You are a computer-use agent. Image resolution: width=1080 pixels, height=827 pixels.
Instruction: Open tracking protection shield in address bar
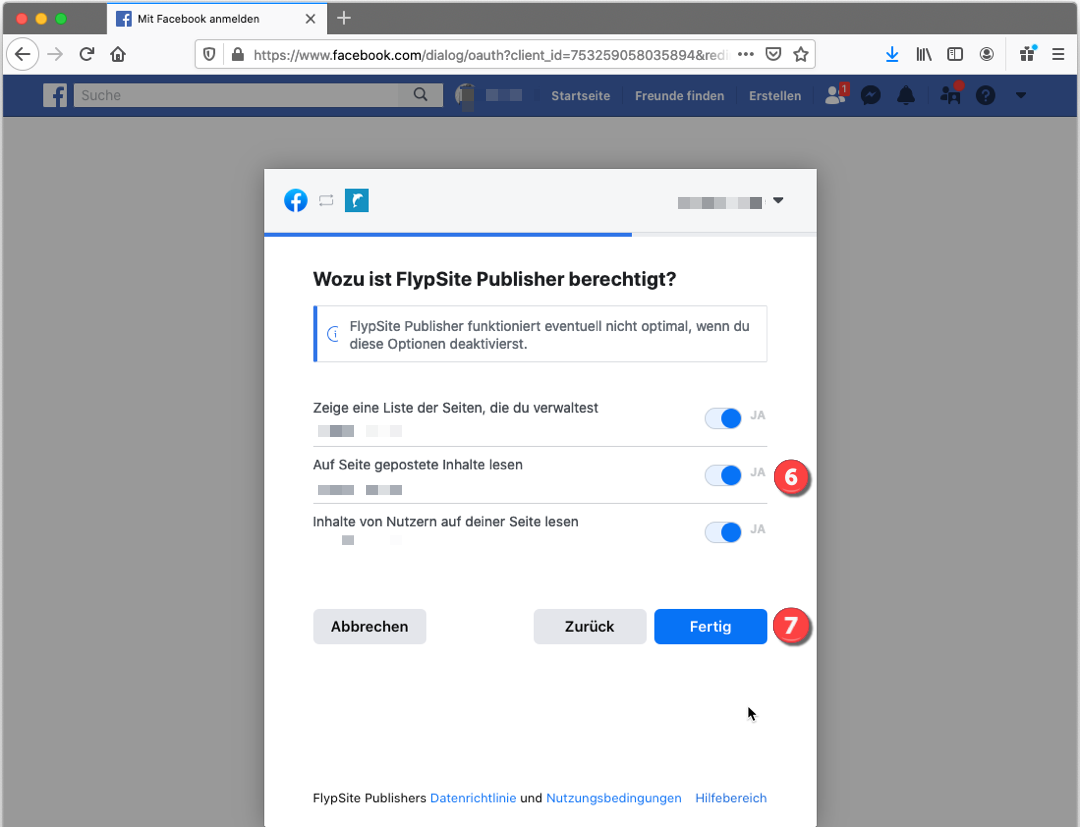[209, 54]
